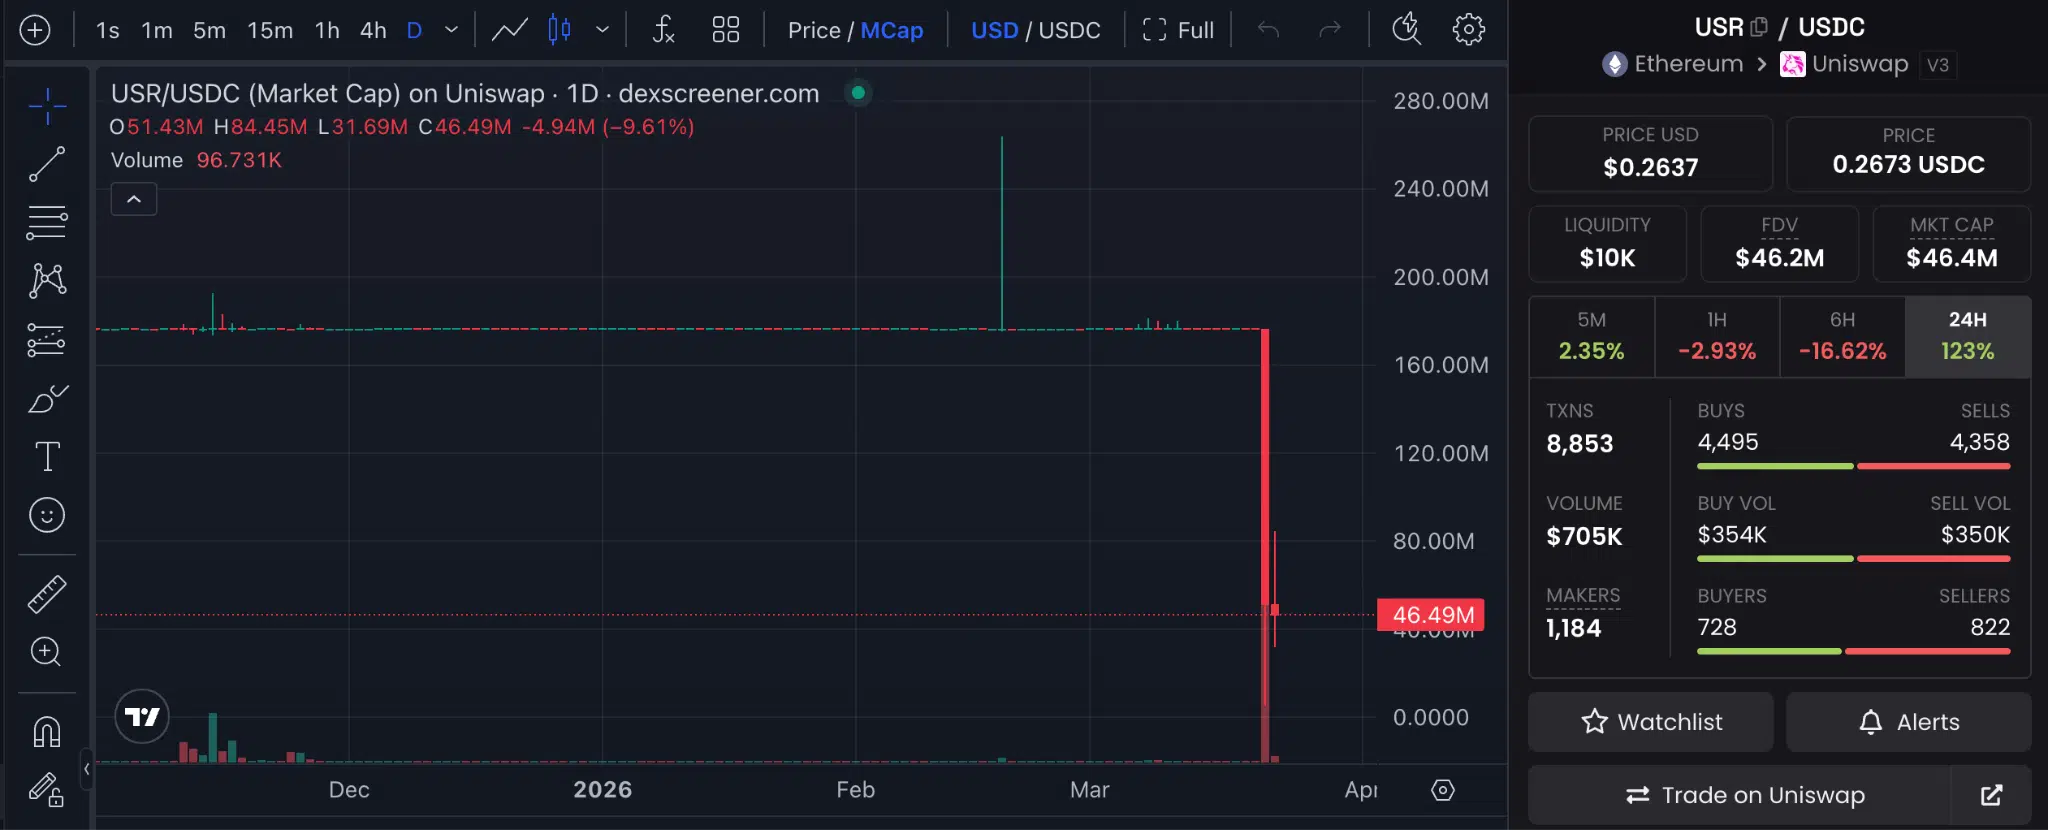Select the XABCD pattern tool
The height and width of the screenshot is (830, 2048).
[45, 279]
